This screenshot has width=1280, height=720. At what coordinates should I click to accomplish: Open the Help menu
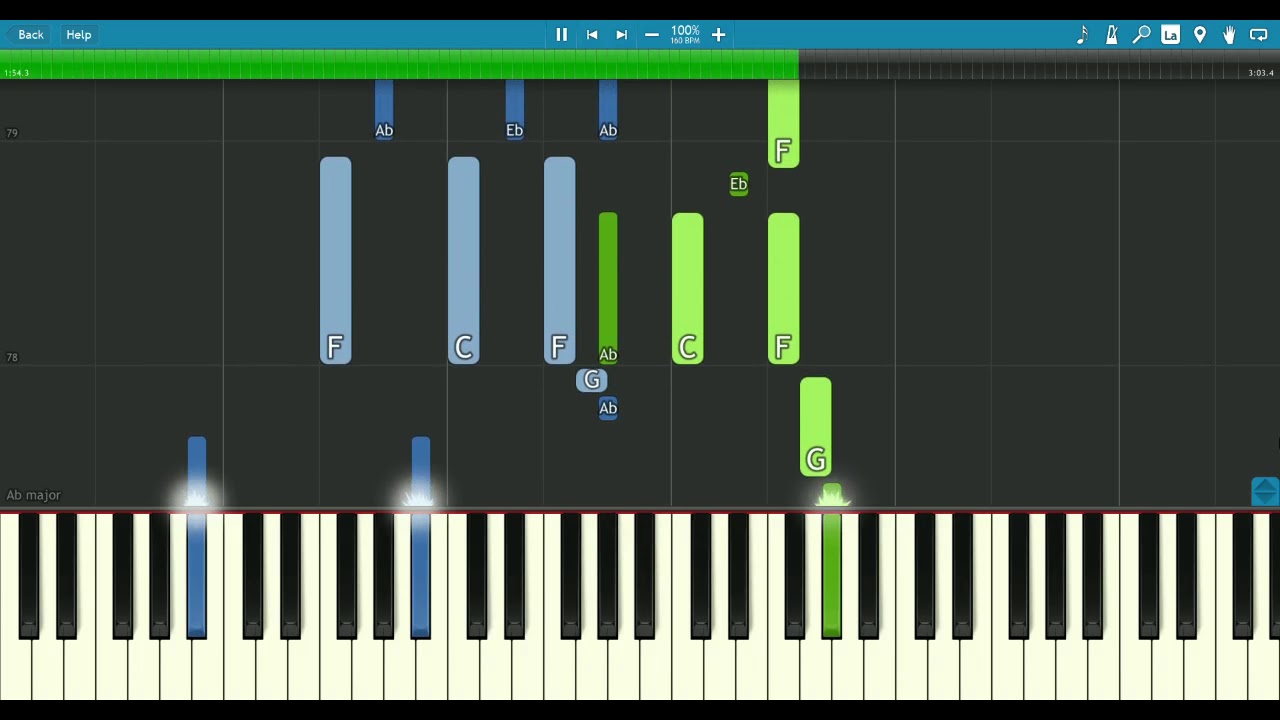tap(79, 35)
